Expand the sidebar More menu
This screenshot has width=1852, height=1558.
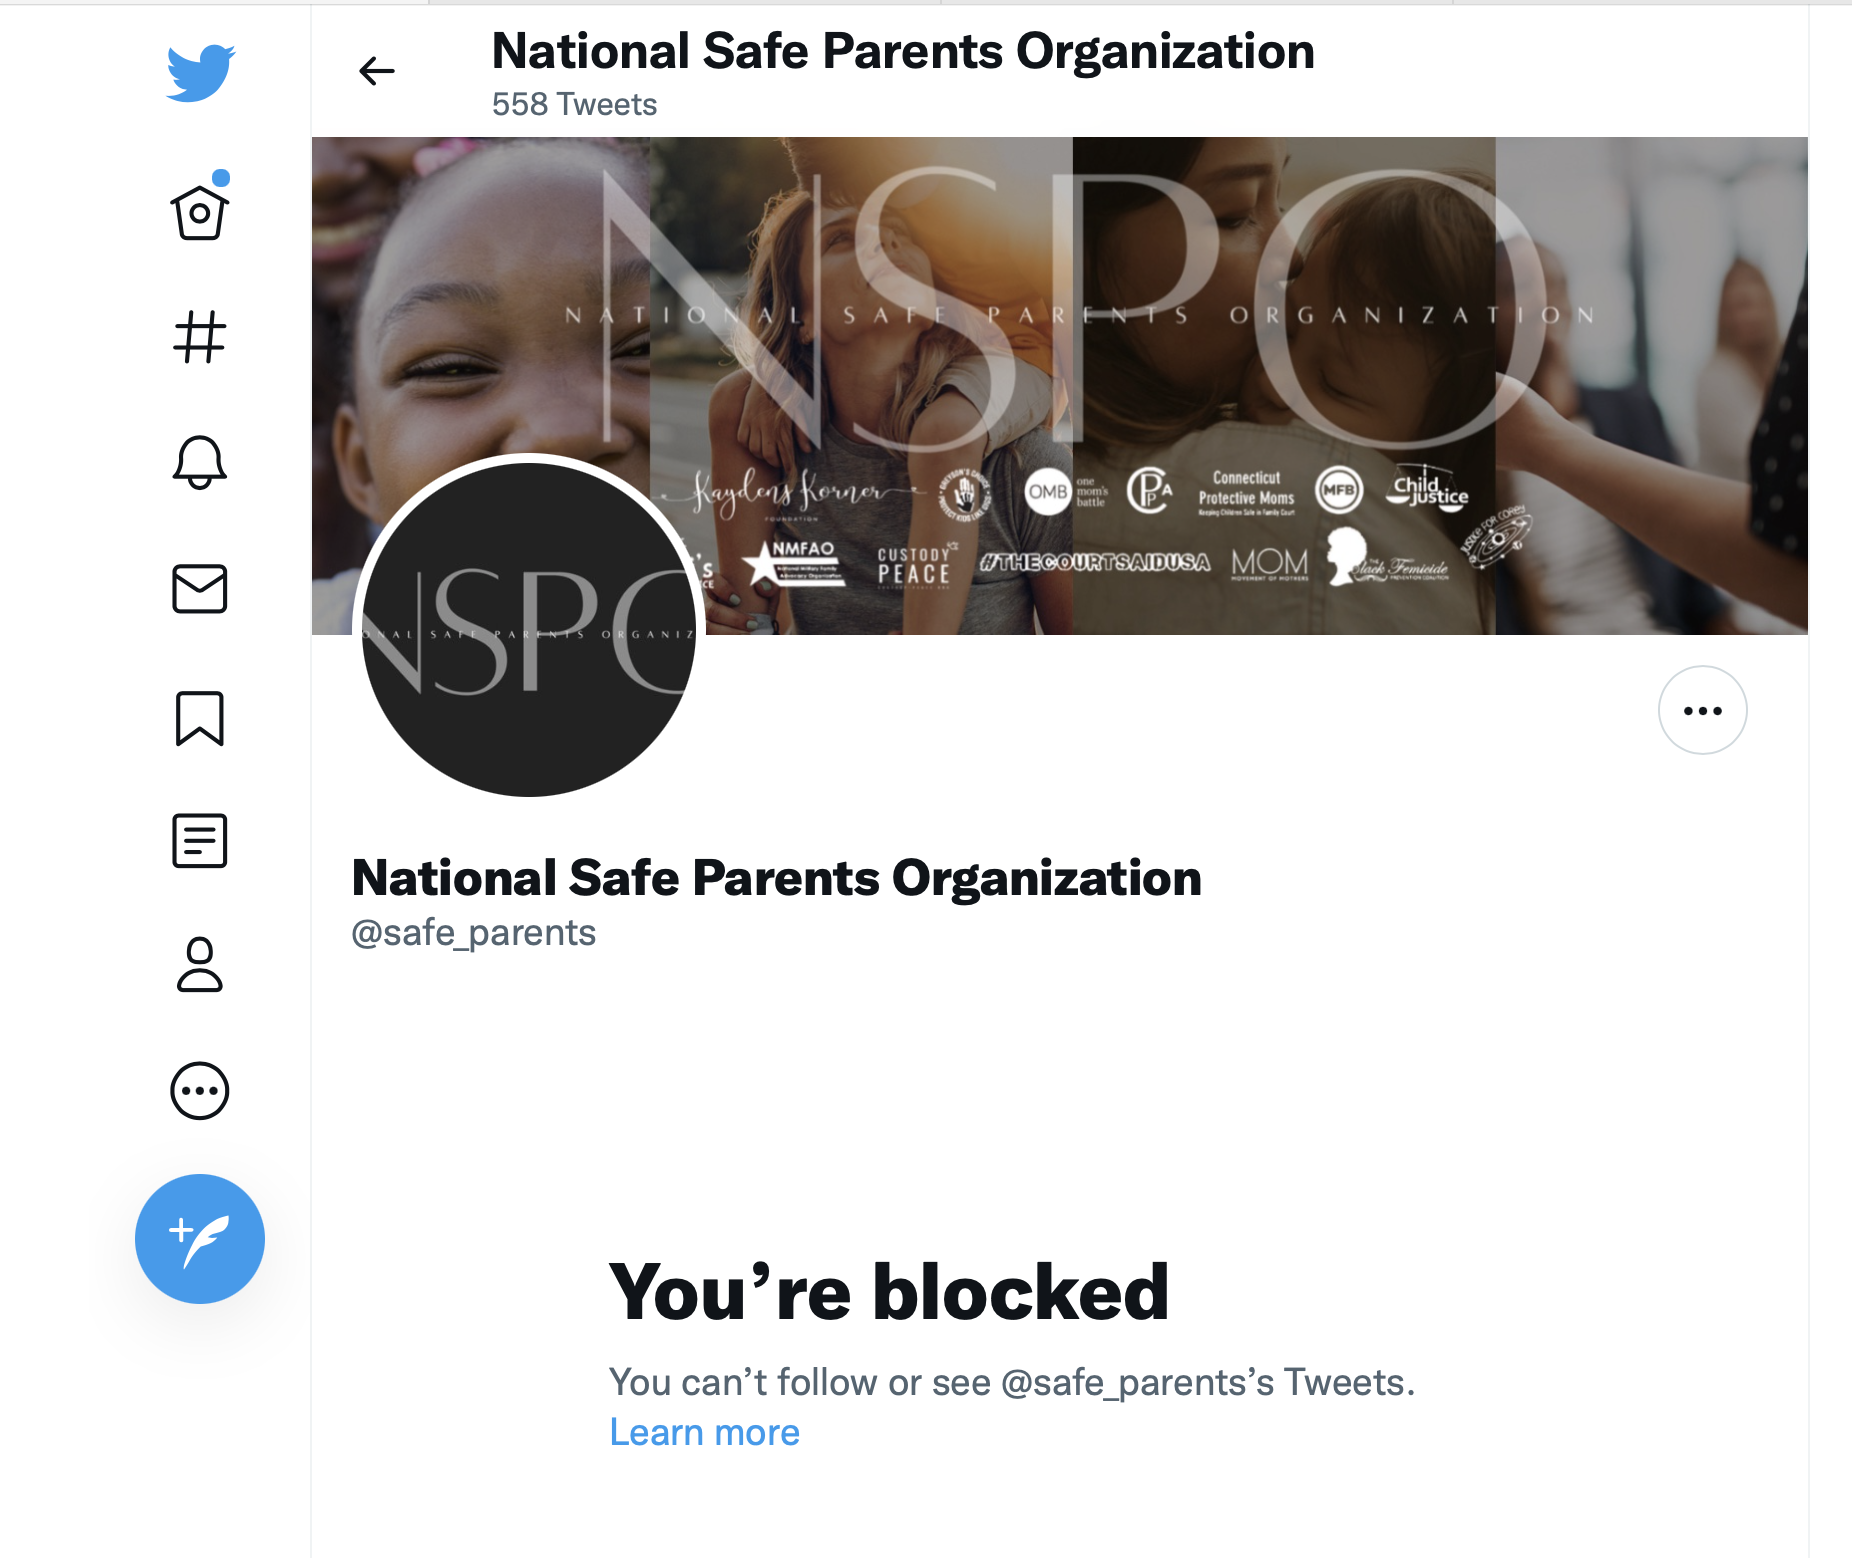(x=200, y=1090)
